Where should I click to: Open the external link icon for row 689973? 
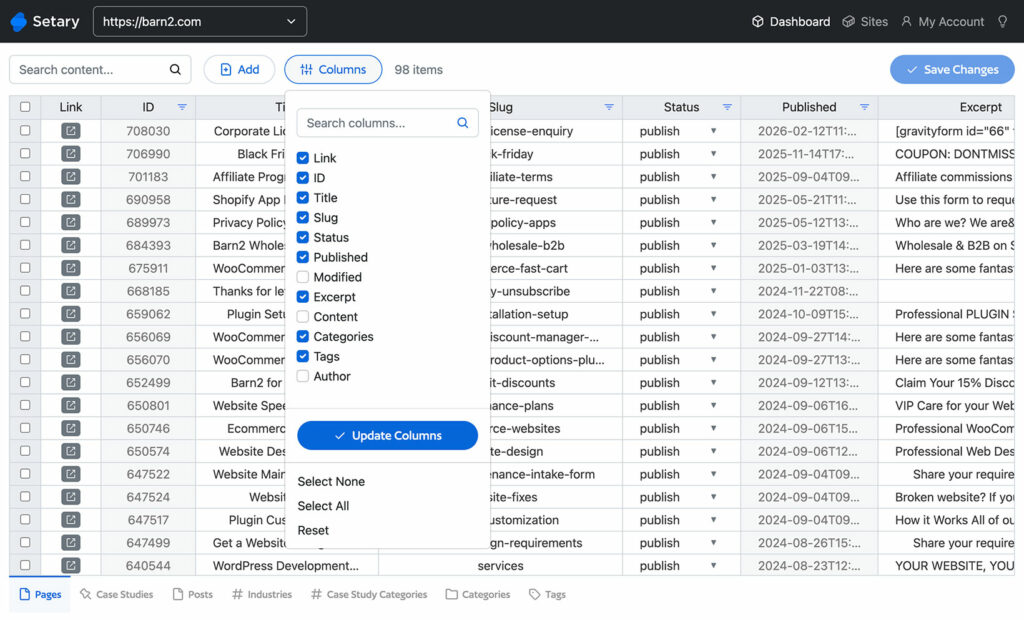[71, 222]
